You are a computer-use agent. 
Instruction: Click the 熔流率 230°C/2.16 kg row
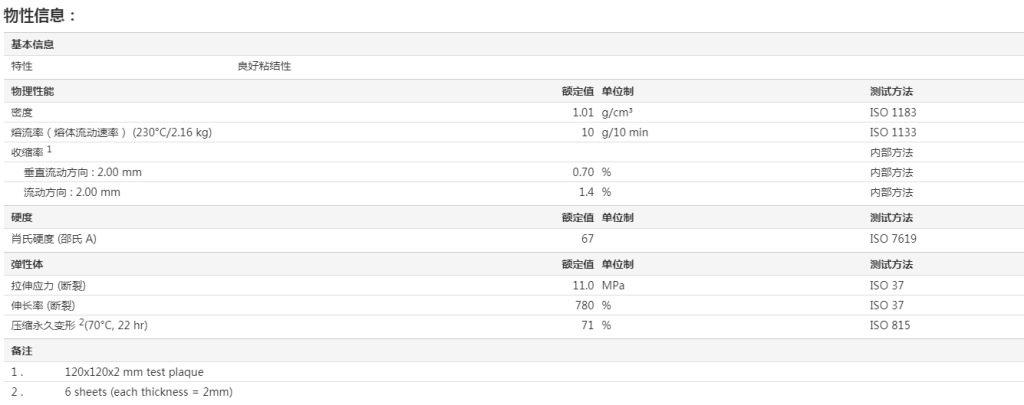(x=512, y=132)
